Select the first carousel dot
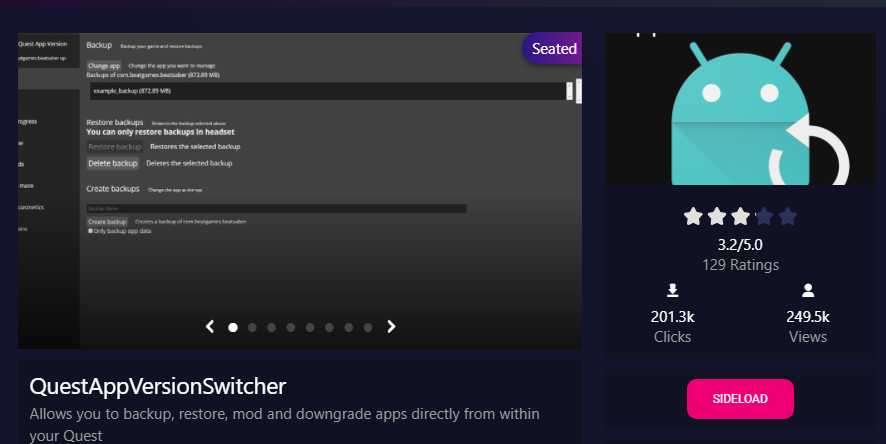Screen dimensions: 886x444 pos(233,327)
